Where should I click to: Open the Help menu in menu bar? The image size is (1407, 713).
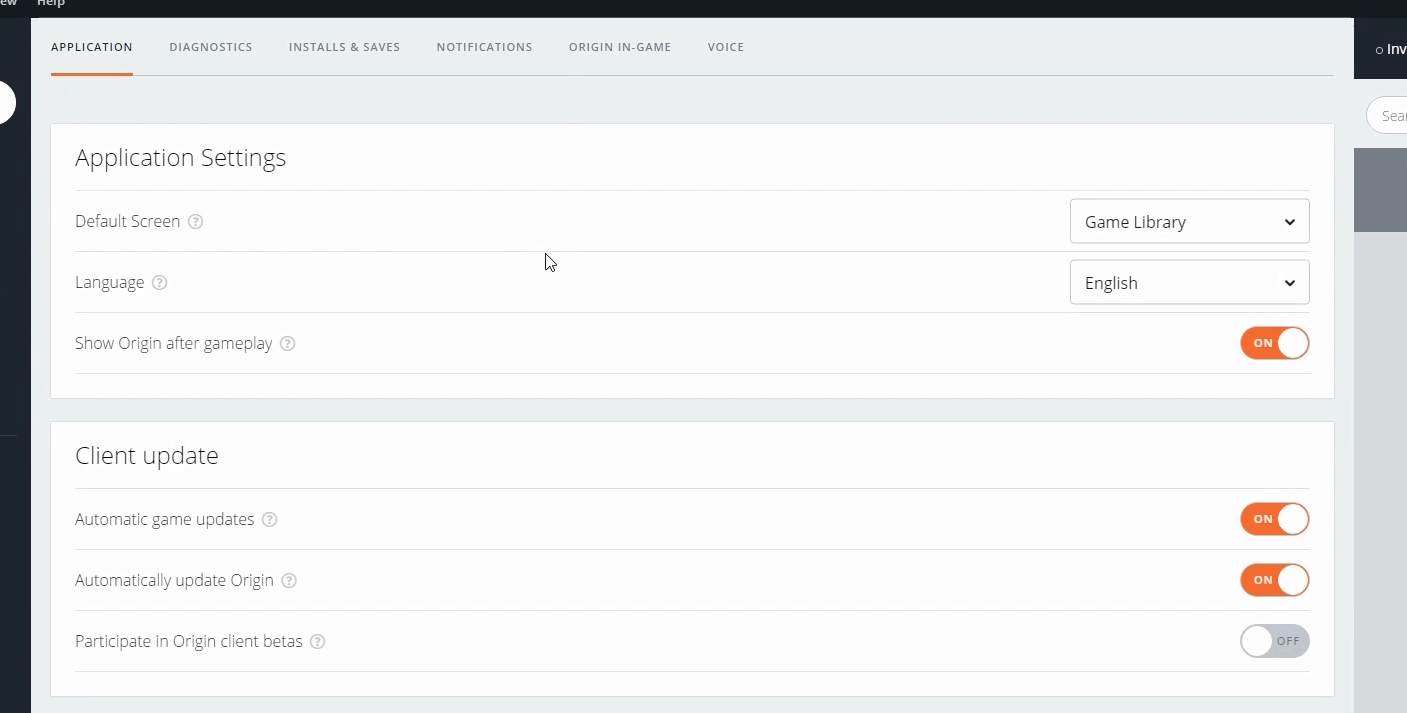coord(51,4)
